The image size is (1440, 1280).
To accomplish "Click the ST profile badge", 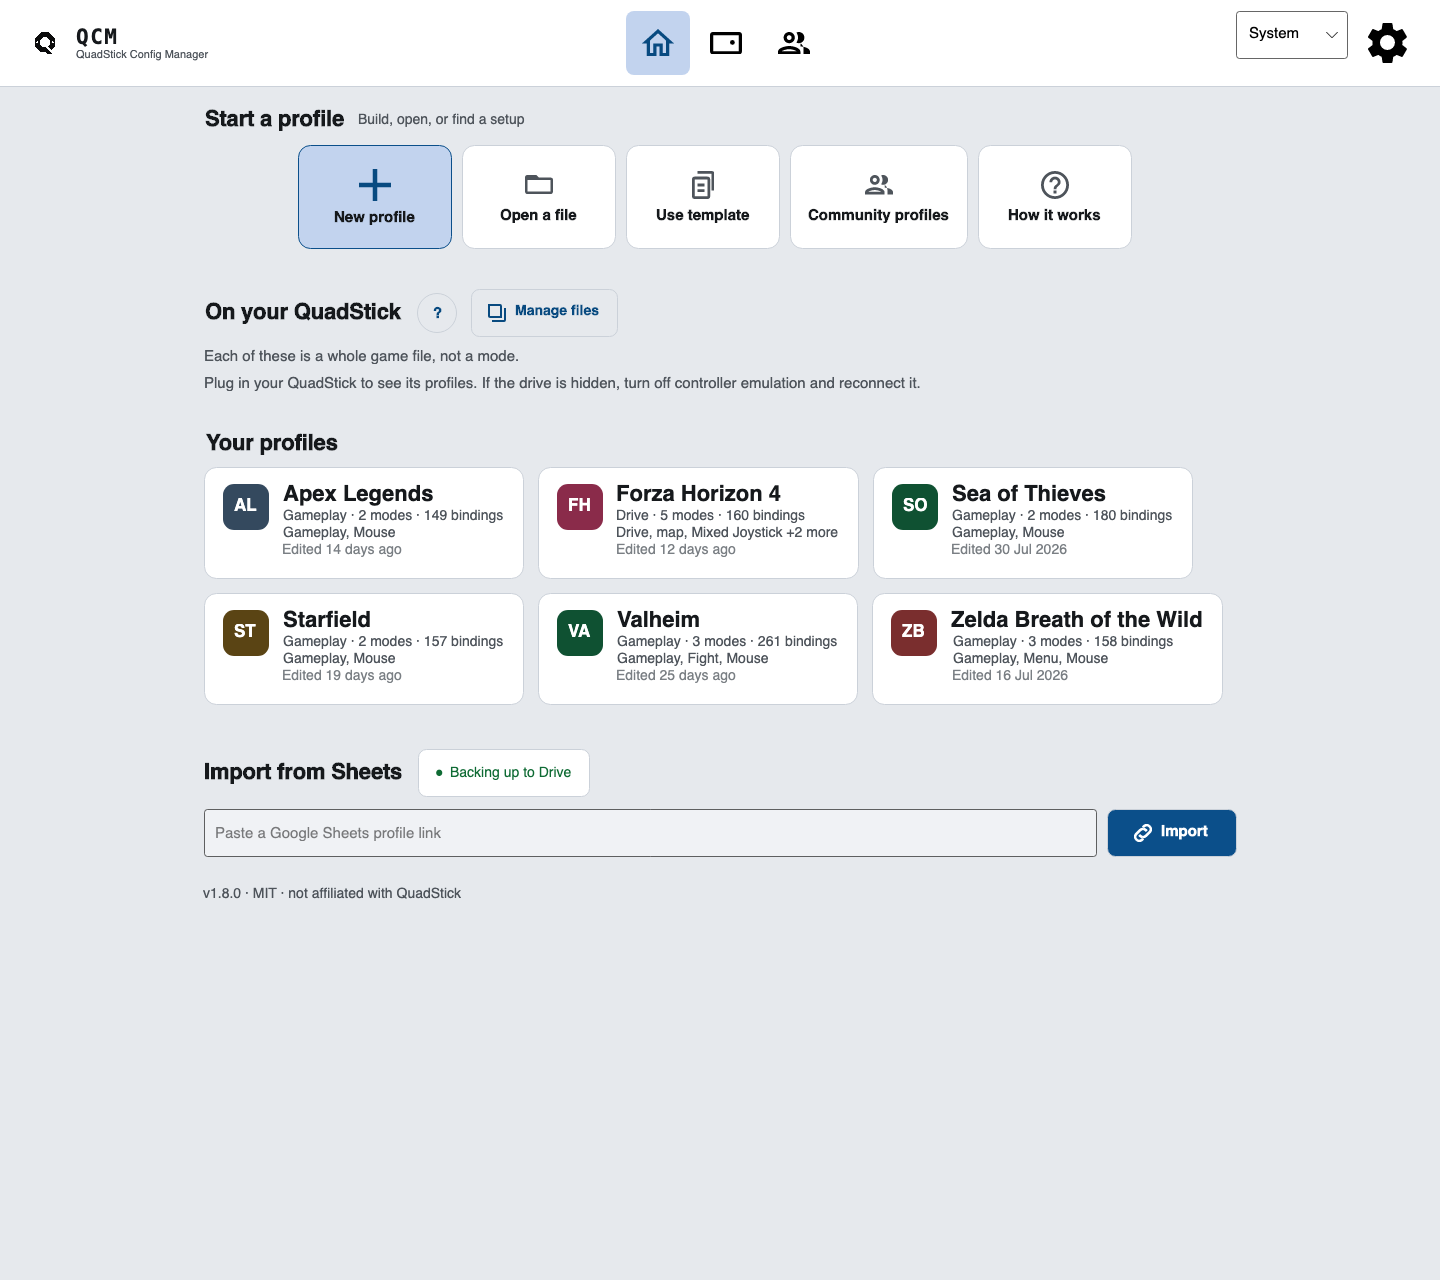I will click(246, 632).
